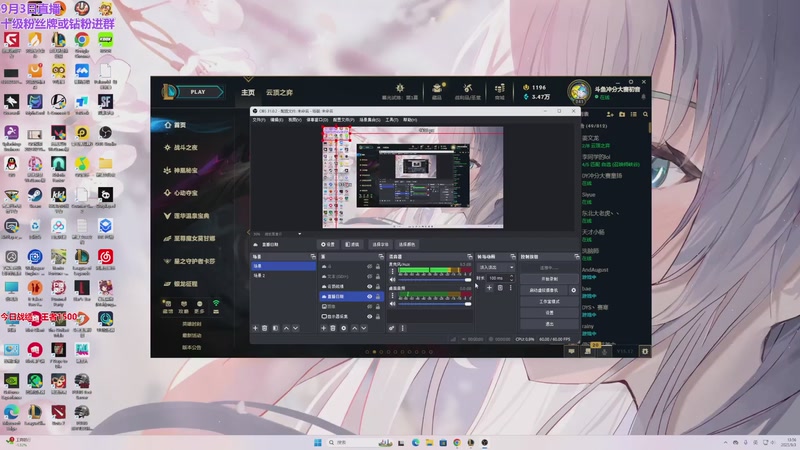800x450 pixels.
Task: Toggle lock on 显示器采集 source
Action: 378,316
